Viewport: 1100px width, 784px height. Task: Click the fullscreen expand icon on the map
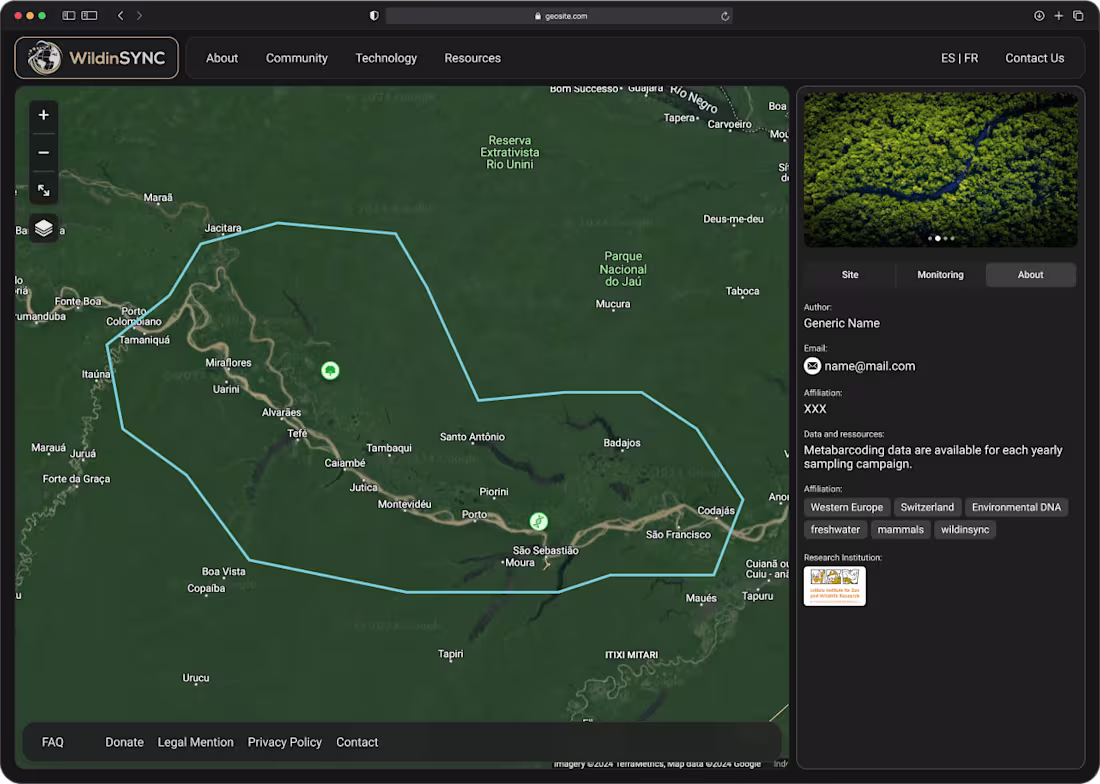pyautogui.click(x=43, y=190)
